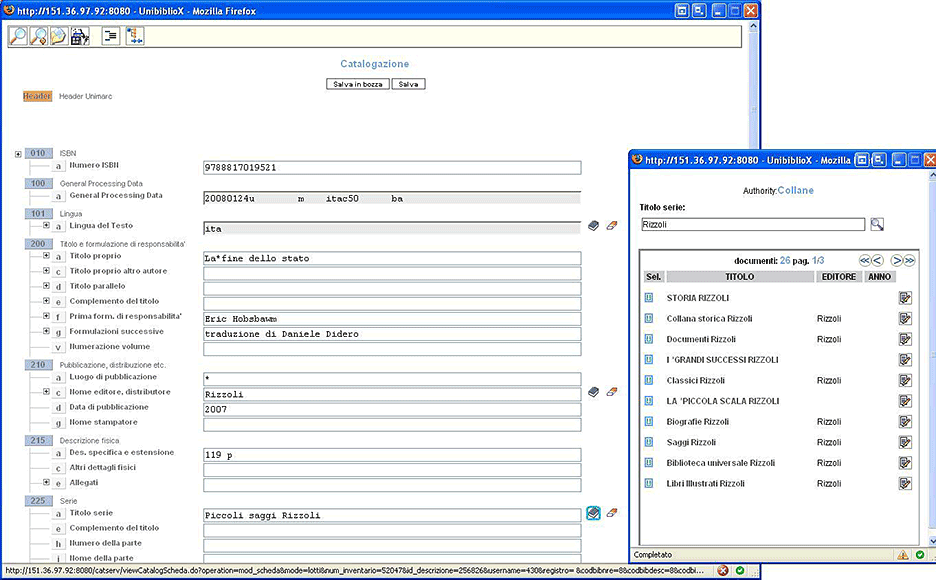The image size is (936, 580).
Task: Edit the Documenti Rizzoli record with its pencil icon
Action: point(906,339)
